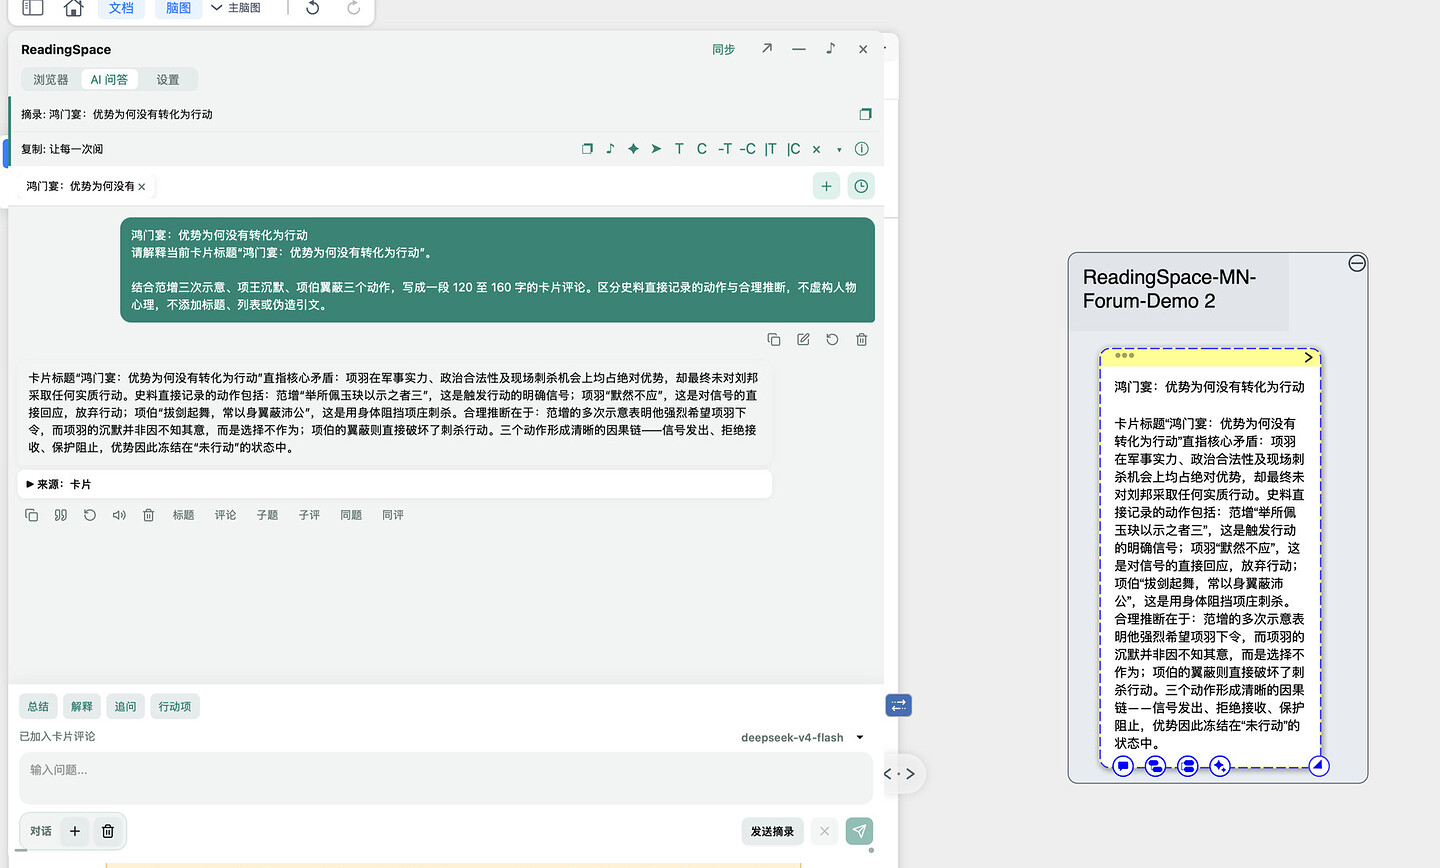1440x868 pixels.
Task: Add a new conversation with plus button
Action: tap(826, 186)
